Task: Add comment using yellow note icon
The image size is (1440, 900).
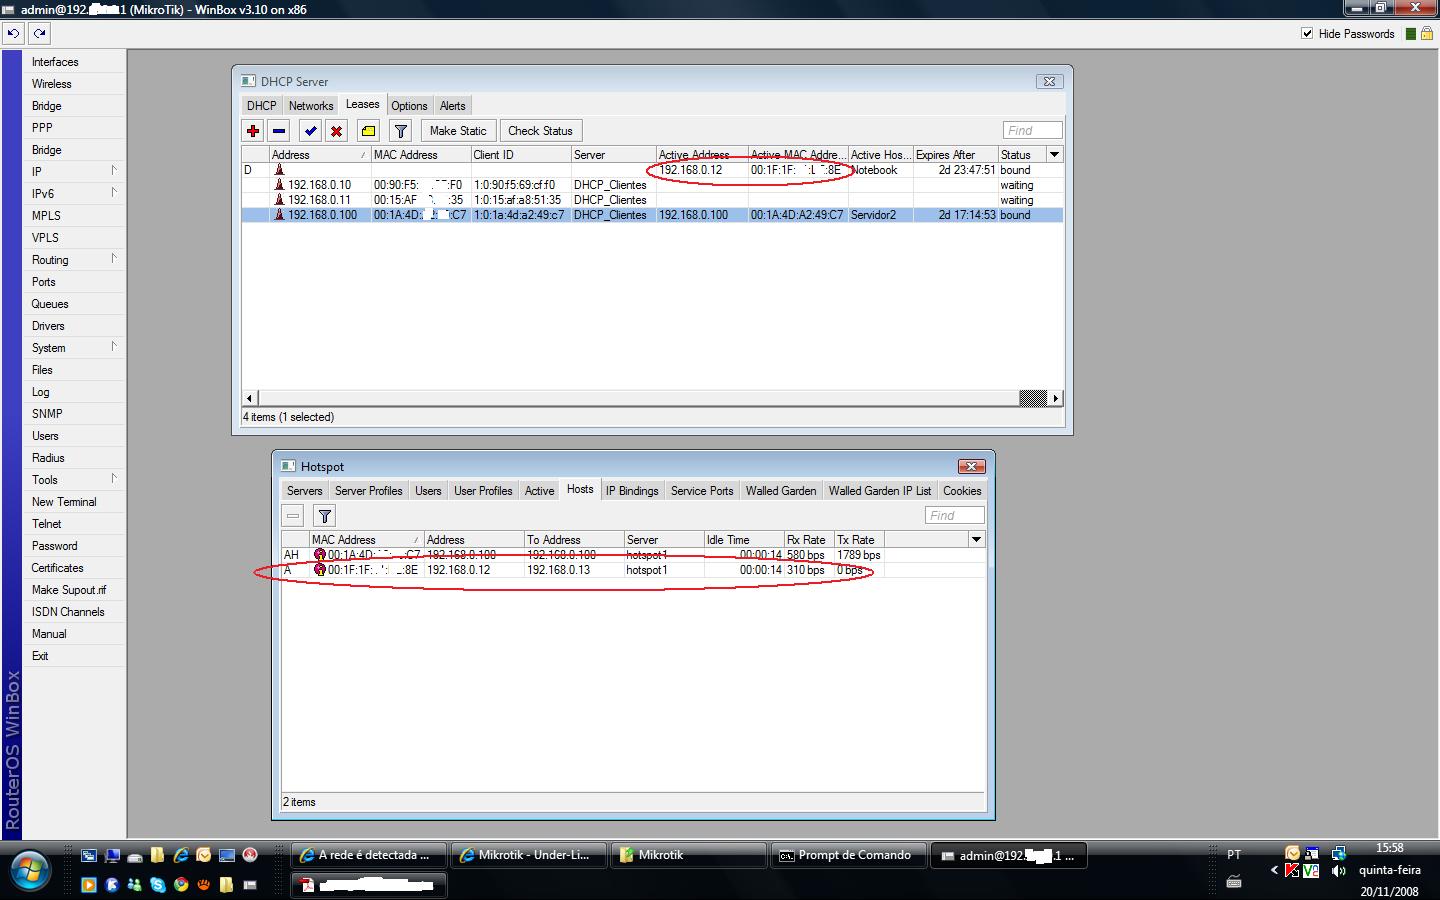Action: pos(368,131)
